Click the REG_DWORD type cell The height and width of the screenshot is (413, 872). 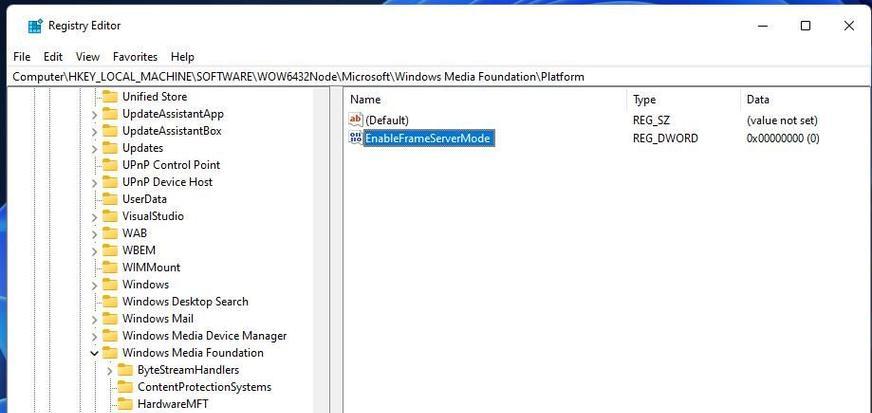pyautogui.click(x=665, y=138)
